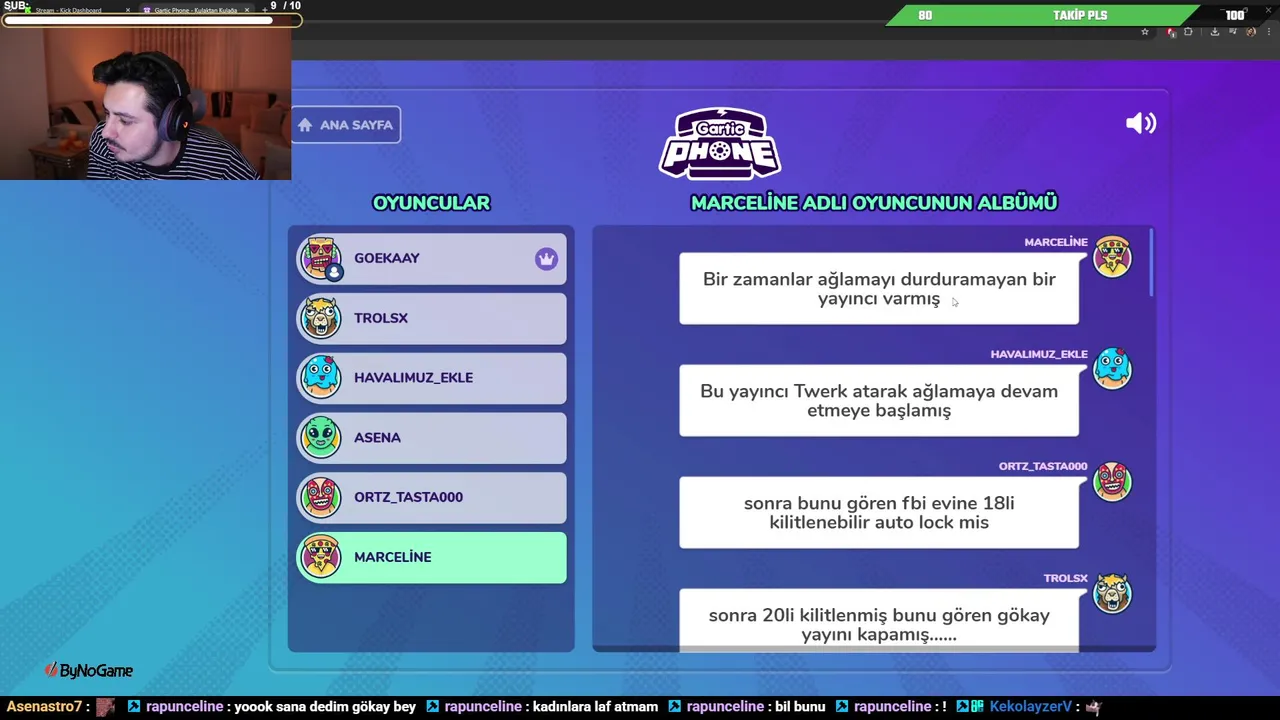Click TROLSX's avatar in the players list
The height and width of the screenshot is (720, 1280).
pos(321,318)
